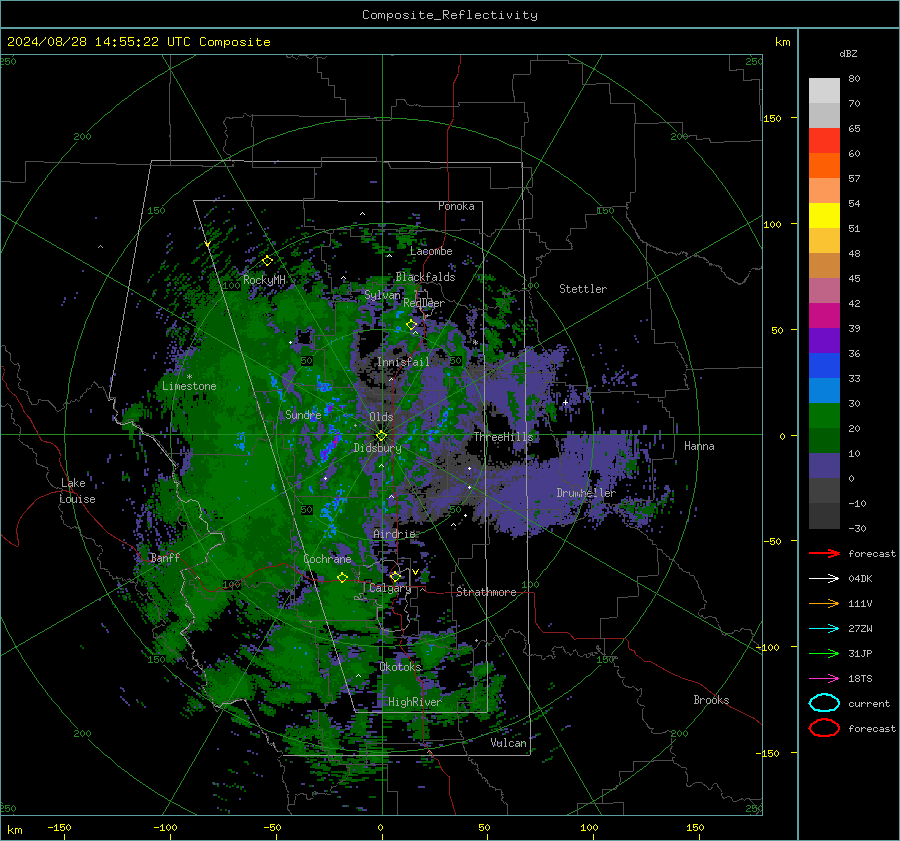Select the magenta 39 dBZ color swatch
Viewport: 900px width, 841px height.
(824, 316)
